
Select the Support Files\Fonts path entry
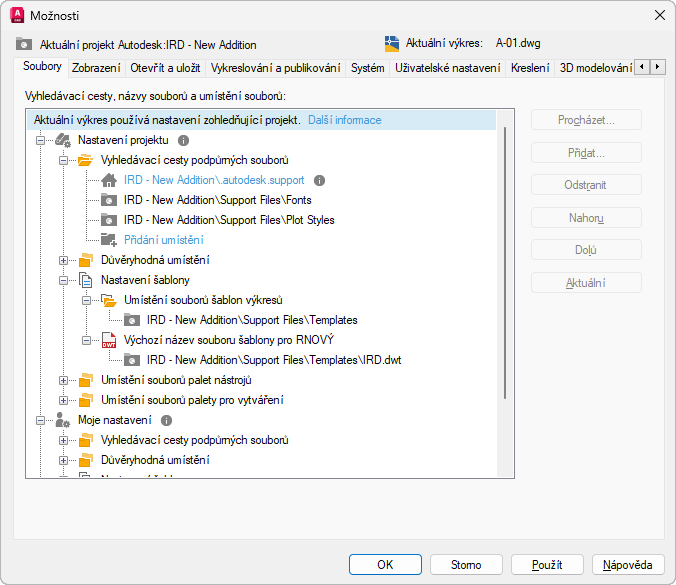pyautogui.click(x=217, y=200)
